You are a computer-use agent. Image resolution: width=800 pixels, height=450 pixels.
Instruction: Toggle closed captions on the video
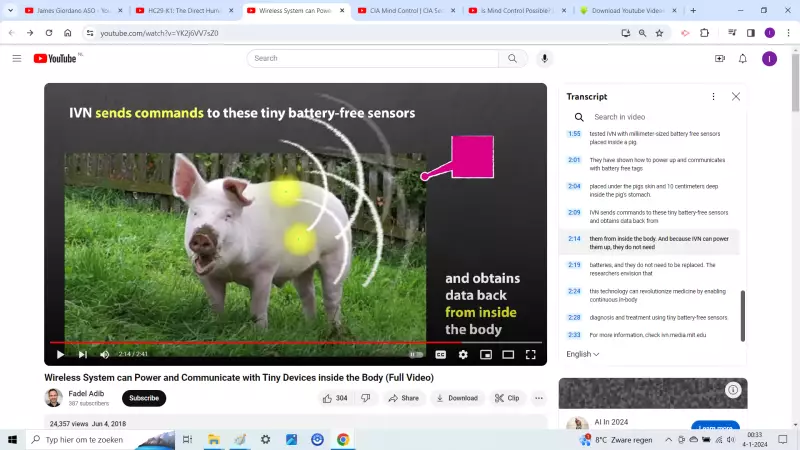(440, 354)
